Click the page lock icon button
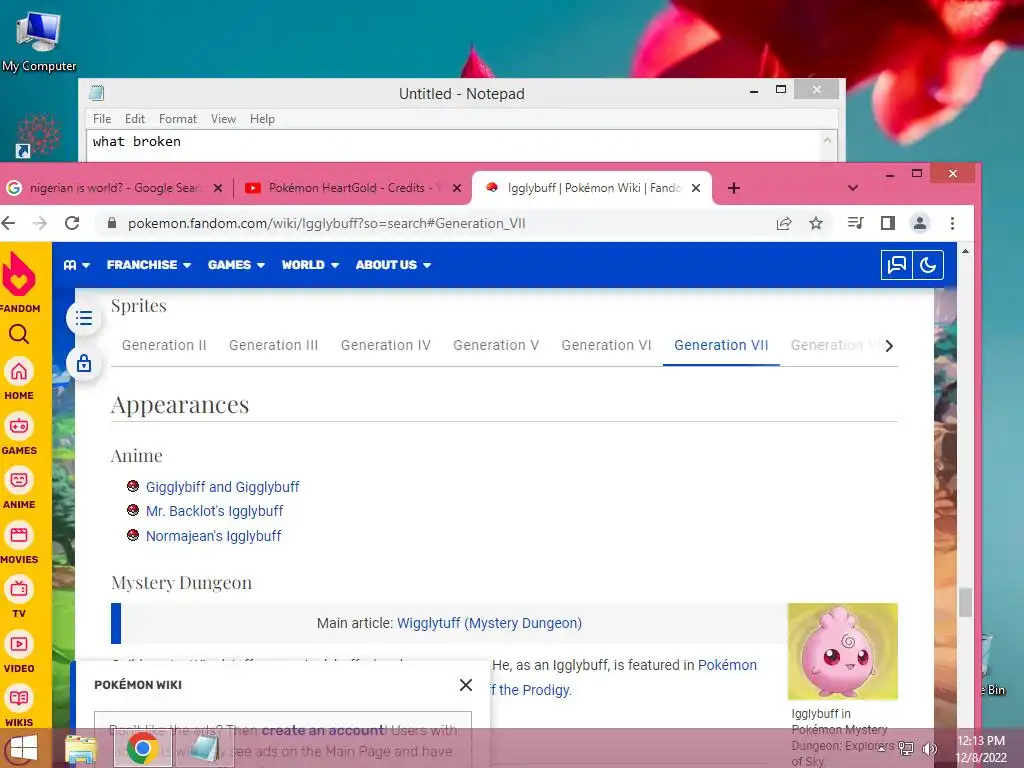This screenshot has width=1024, height=768. point(84,363)
